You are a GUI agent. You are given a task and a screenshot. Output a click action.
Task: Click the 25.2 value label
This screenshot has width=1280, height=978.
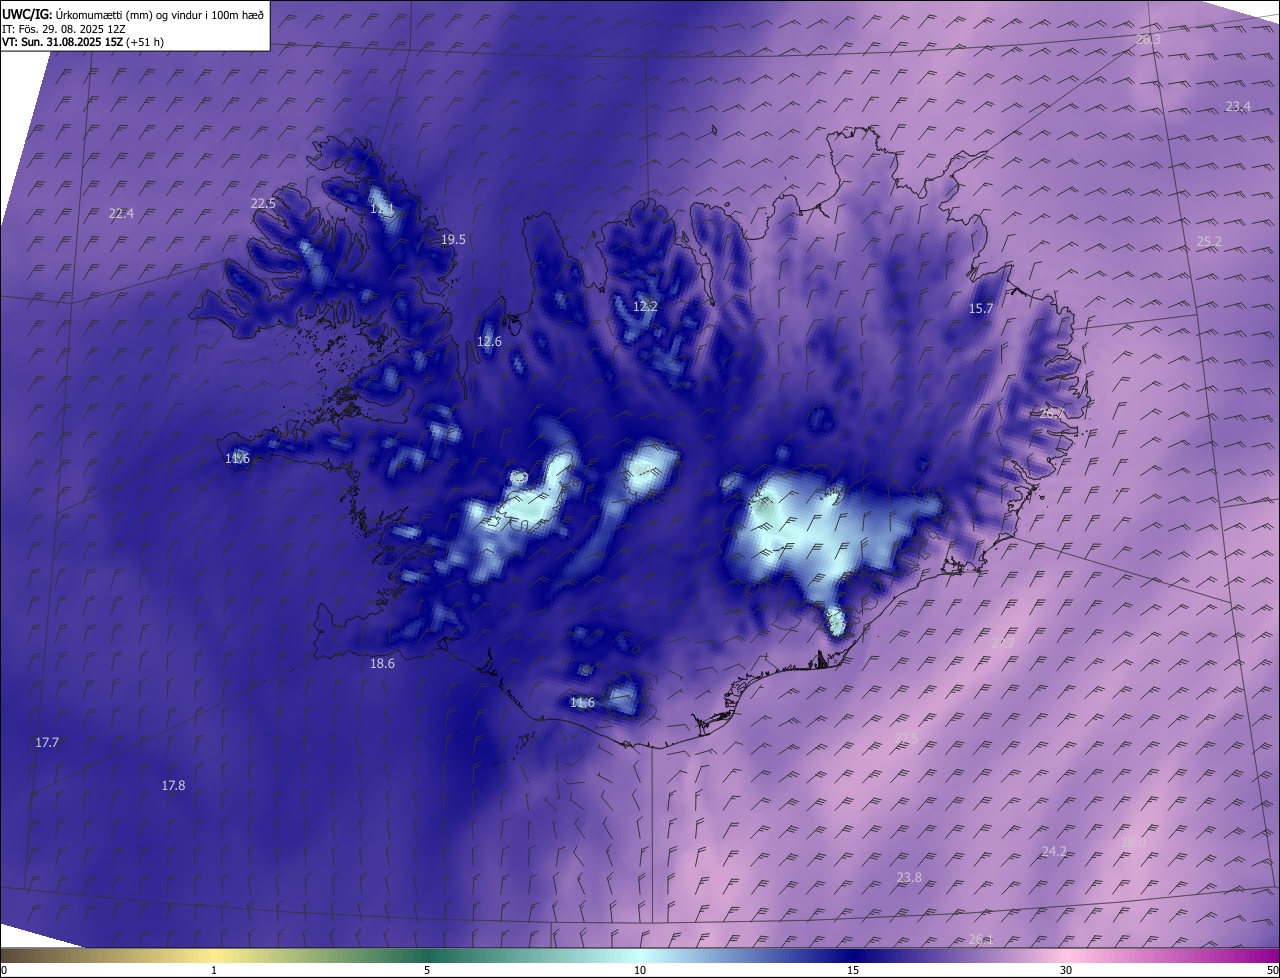click(x=1209, y=241)
